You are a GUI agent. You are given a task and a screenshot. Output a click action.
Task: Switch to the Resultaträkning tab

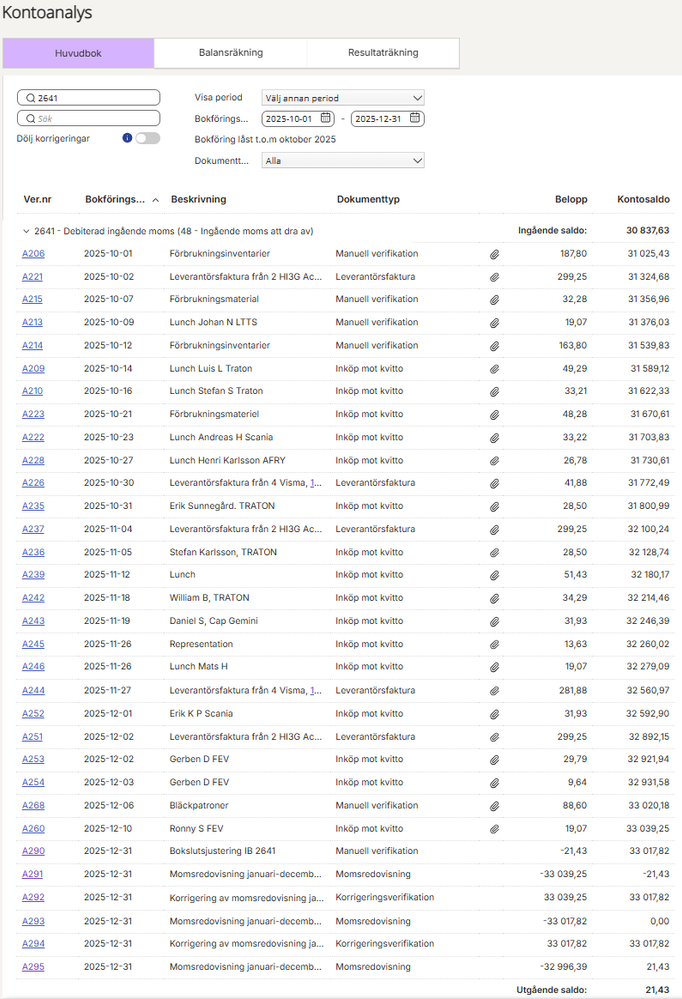click(x=383, y=53)
